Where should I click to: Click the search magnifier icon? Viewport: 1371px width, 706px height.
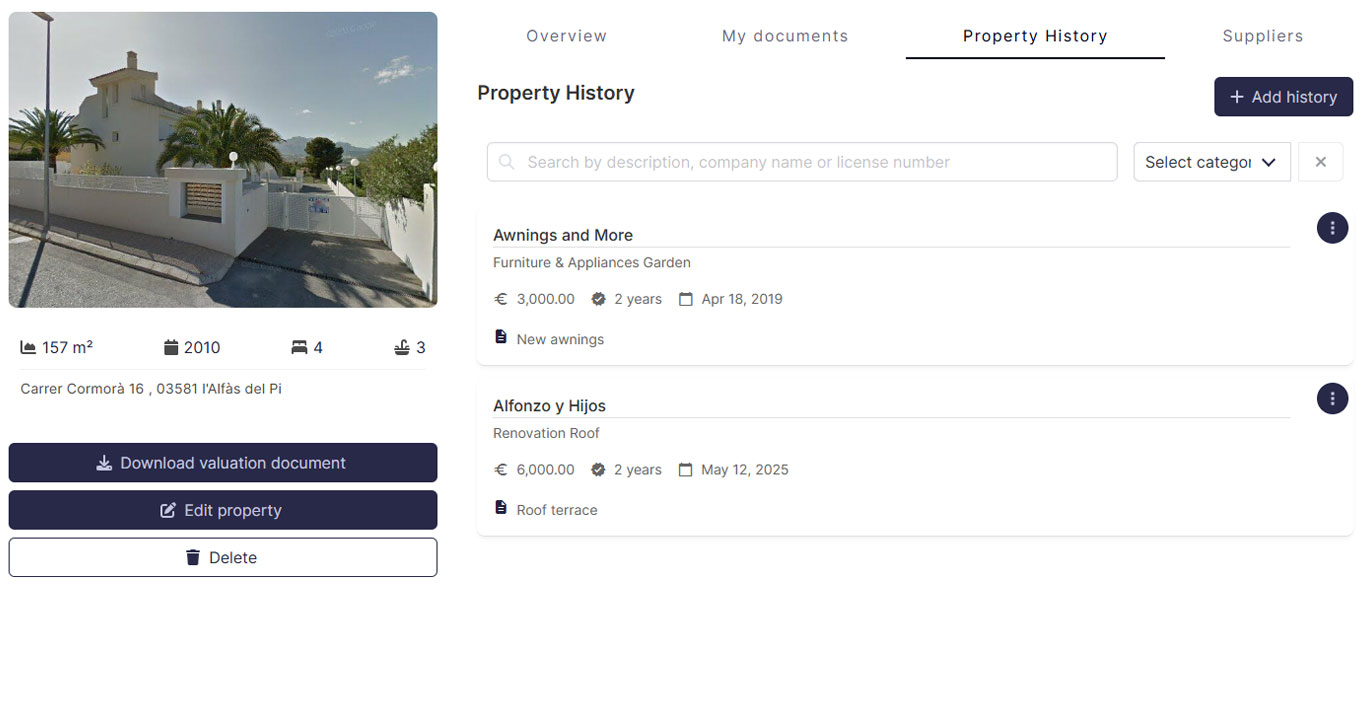(507, 162)
